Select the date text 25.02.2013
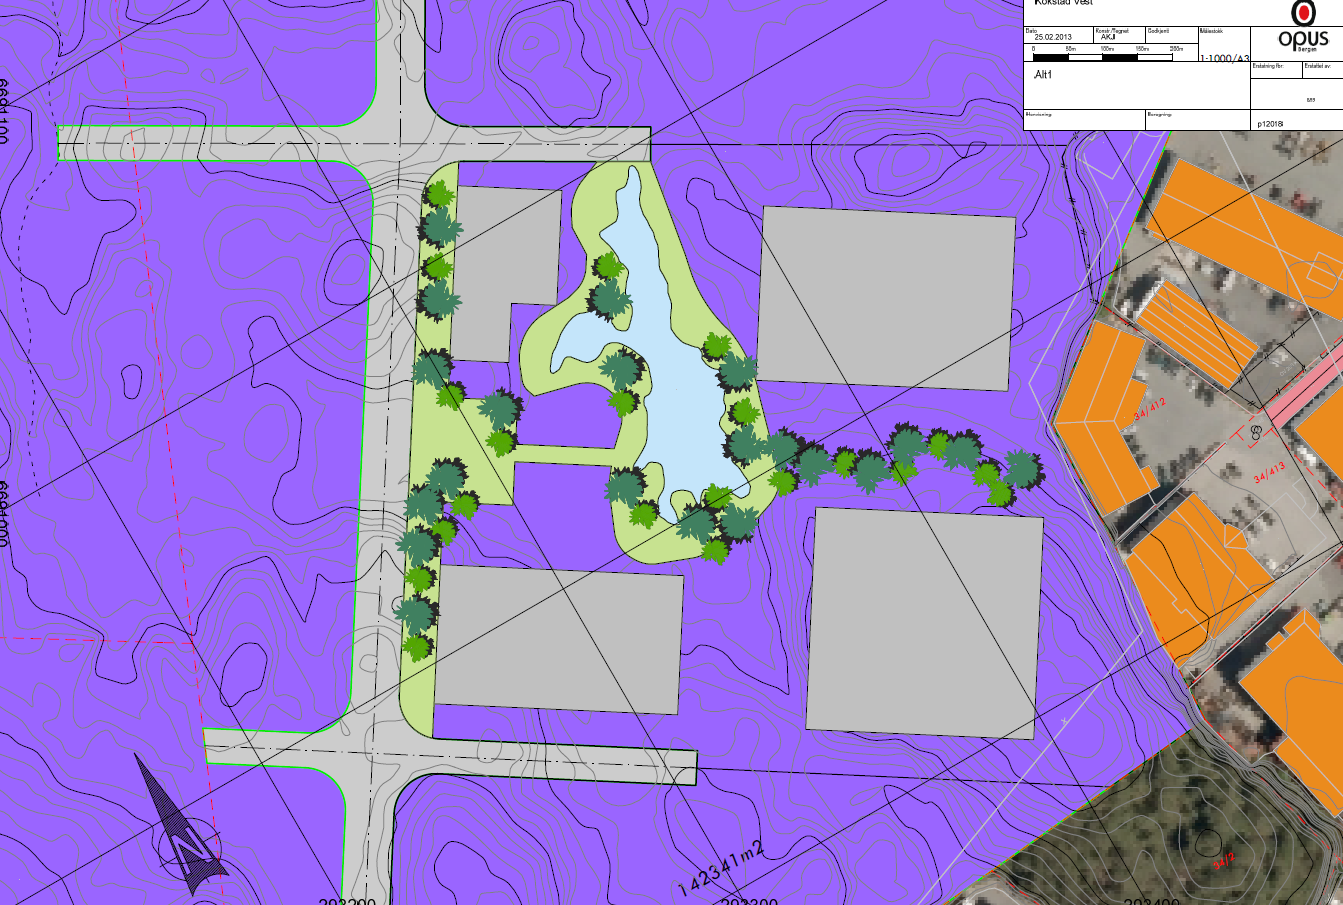The image size is (1343, 905). click(1054, 36)
